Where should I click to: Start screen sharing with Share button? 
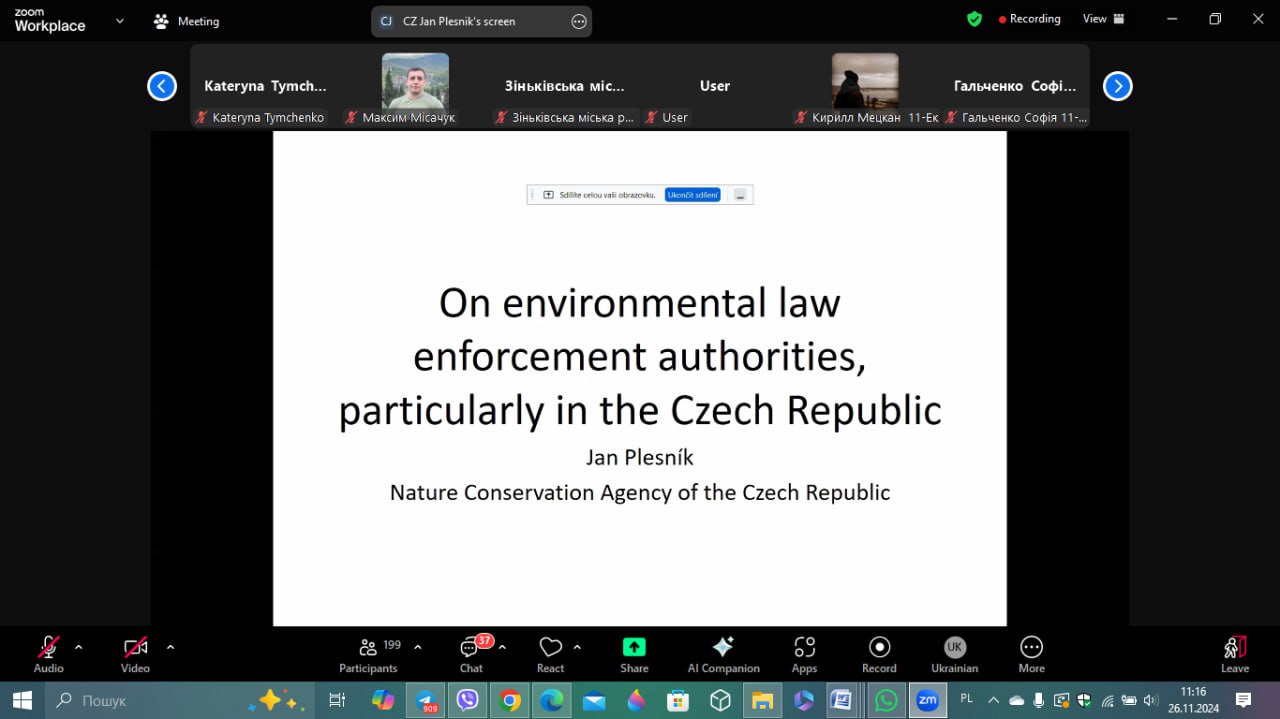pyautogui.click(x=634, y=654)
